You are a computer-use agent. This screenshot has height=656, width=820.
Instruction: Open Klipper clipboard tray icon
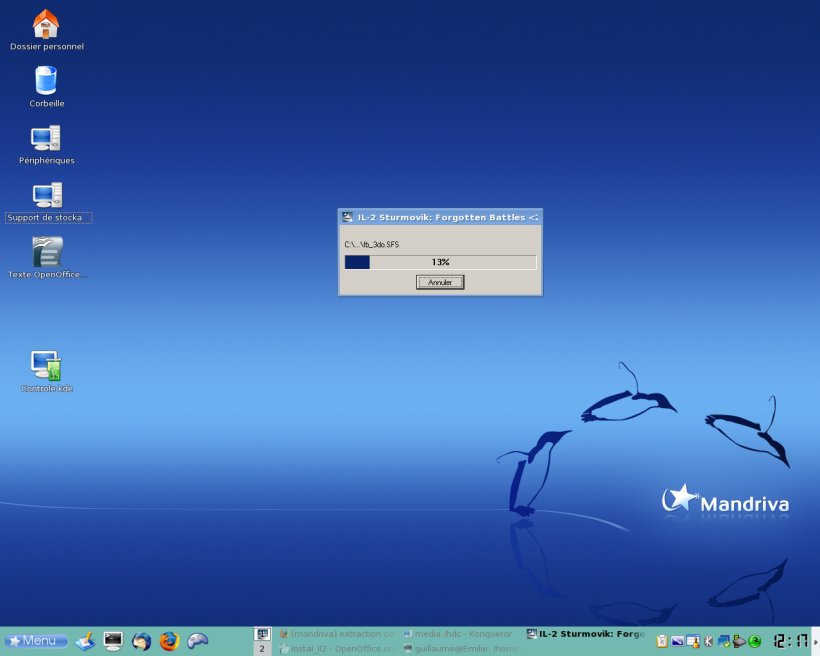click(x=662, y=641)
